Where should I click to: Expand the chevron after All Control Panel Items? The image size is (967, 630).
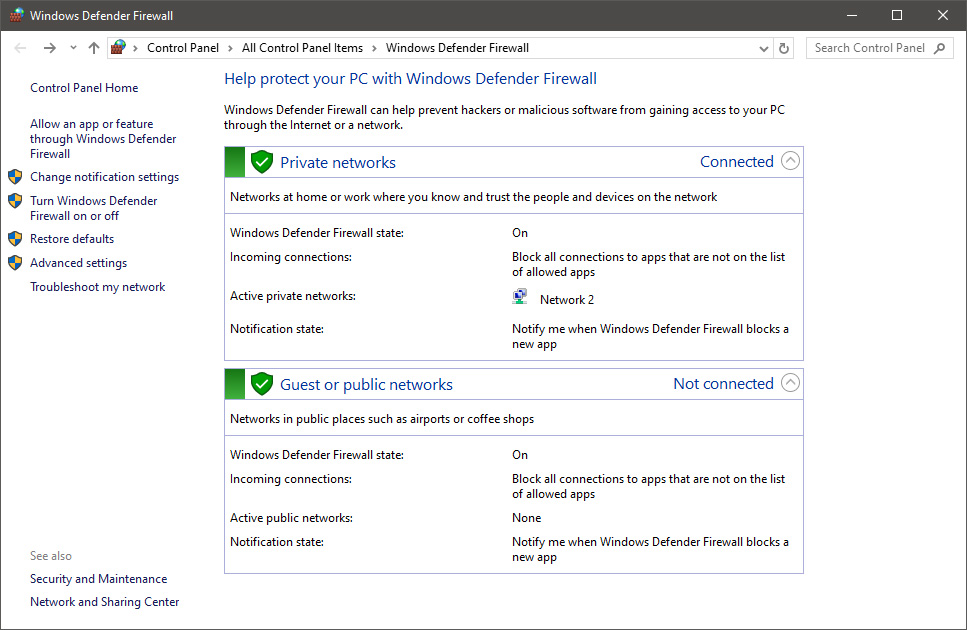pyautogui.click(x=374, y=48)
